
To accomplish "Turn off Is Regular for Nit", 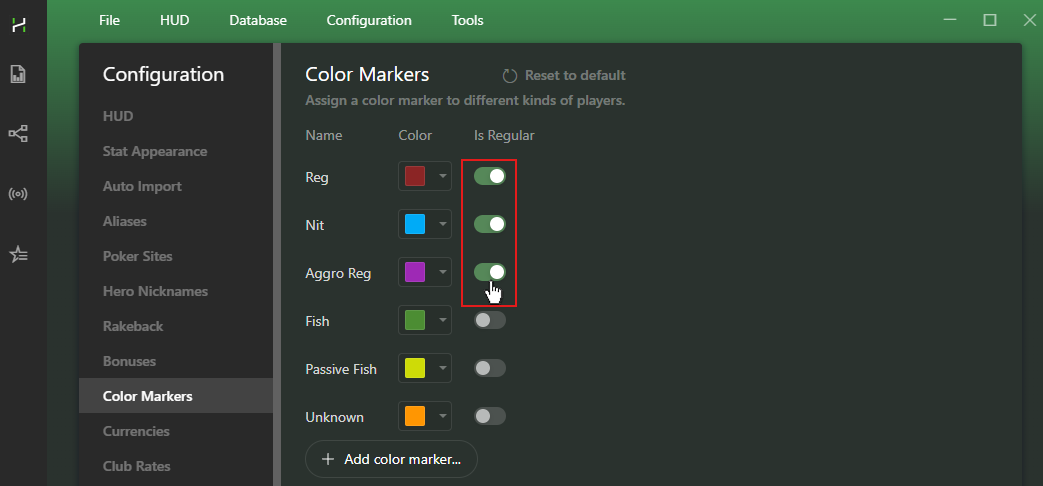I will pos(490,225).
